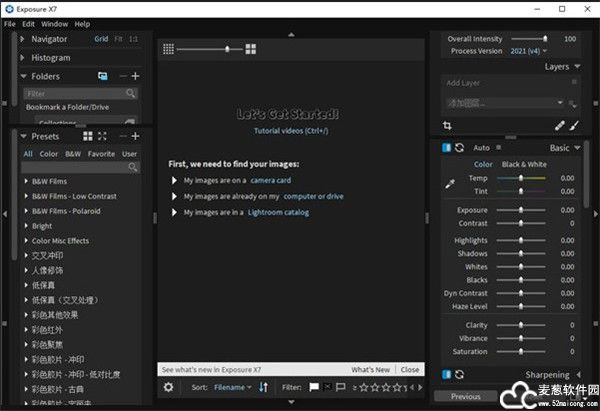Select the Crop tool icon
The height and width of the screenshot is (411, 600).
point(447,126)
